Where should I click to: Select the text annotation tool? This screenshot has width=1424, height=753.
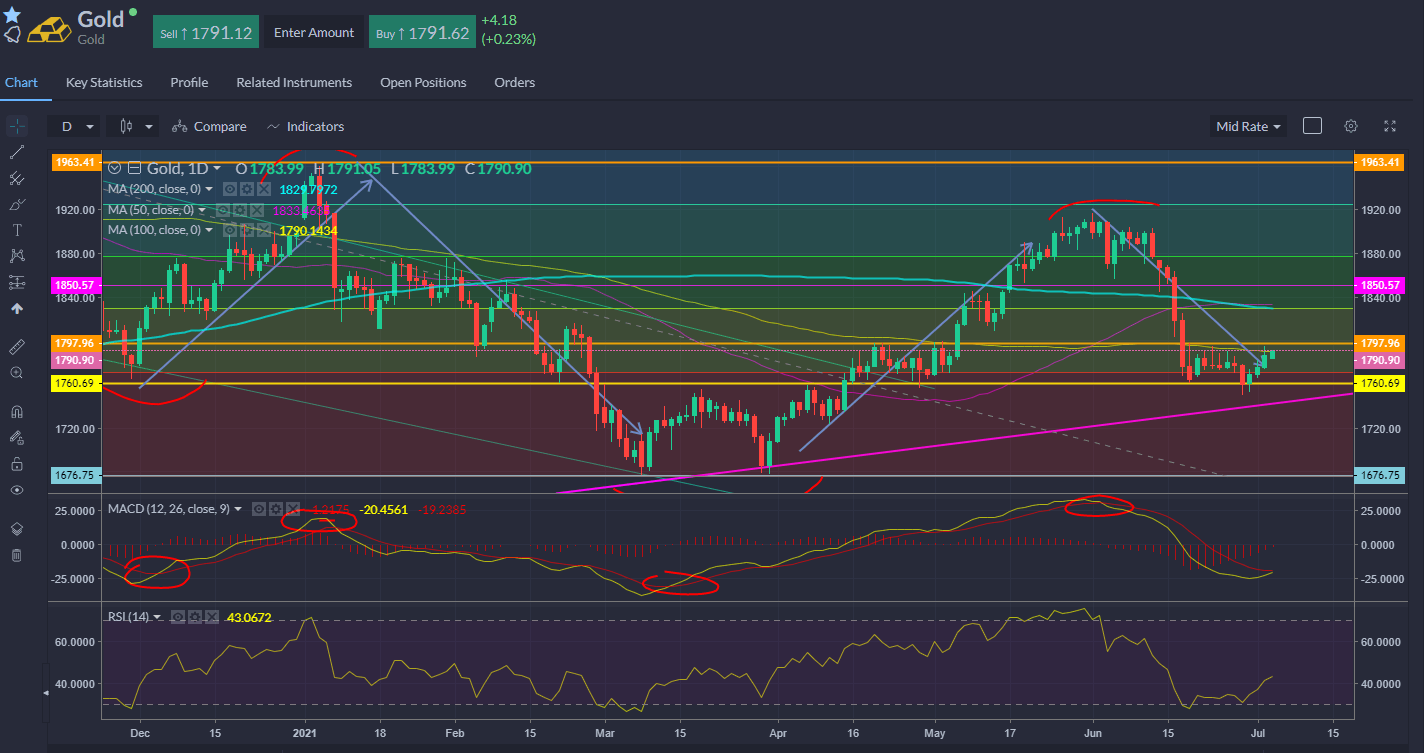click(x=16, y=230)
